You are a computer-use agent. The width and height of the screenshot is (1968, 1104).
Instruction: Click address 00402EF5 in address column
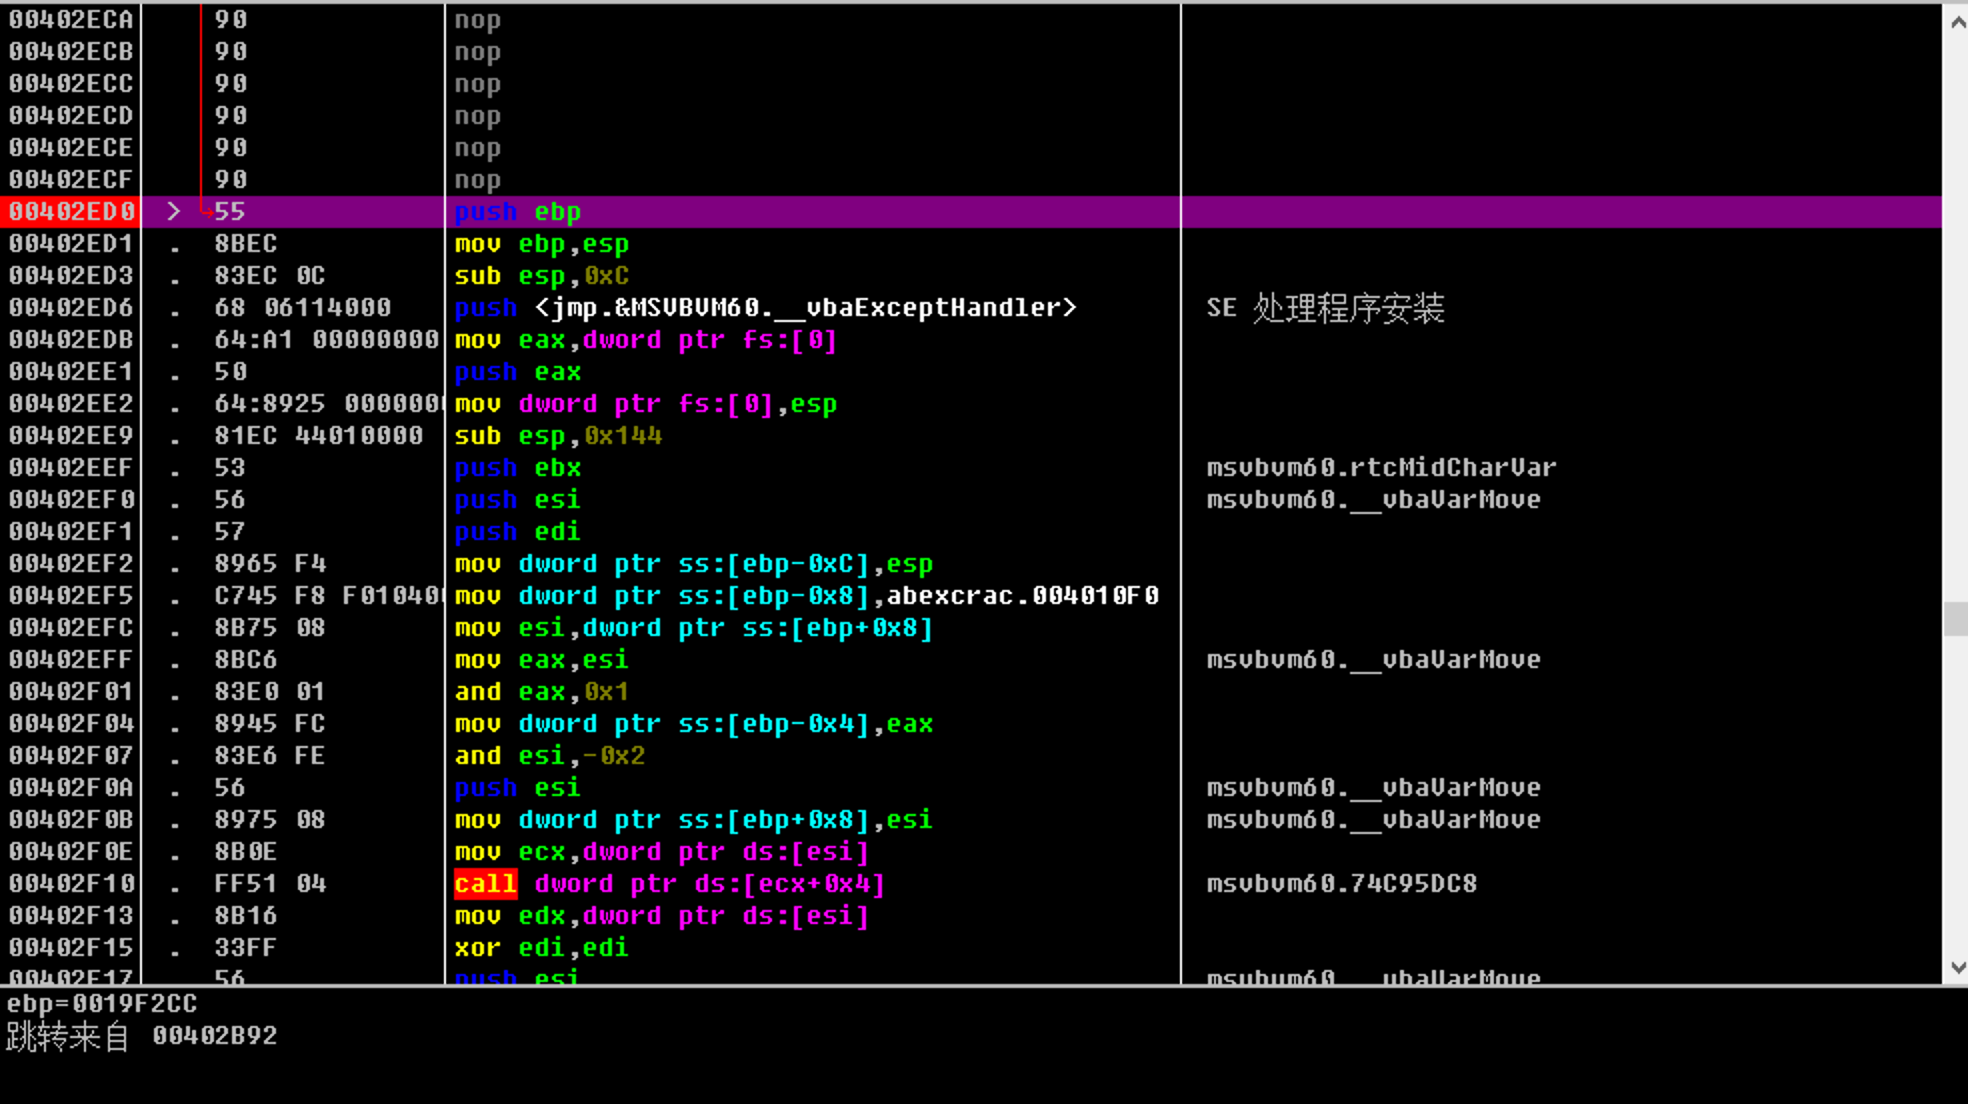[71, 596]
